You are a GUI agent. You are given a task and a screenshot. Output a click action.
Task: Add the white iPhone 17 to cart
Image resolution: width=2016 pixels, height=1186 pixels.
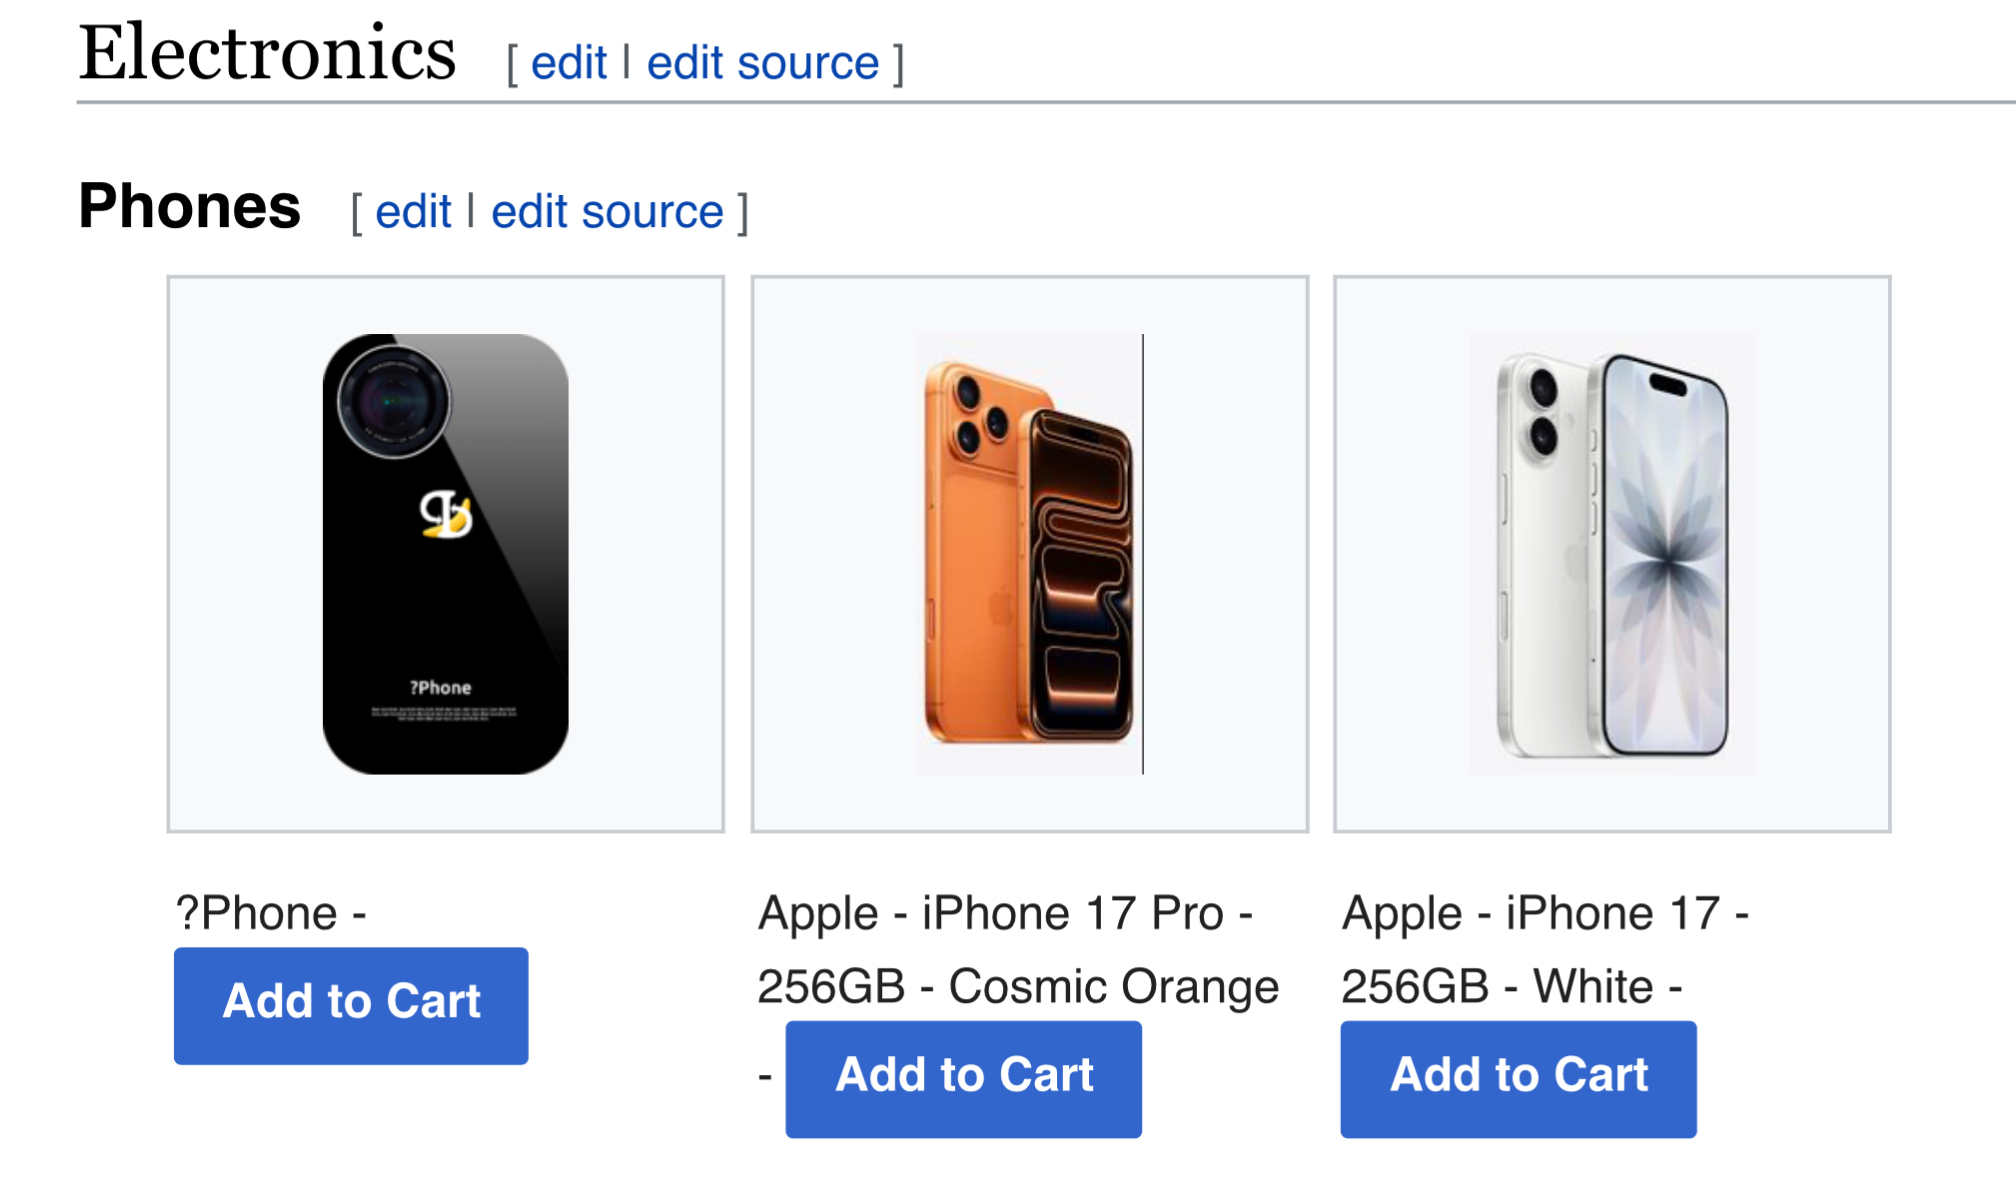[1518, 1078]
